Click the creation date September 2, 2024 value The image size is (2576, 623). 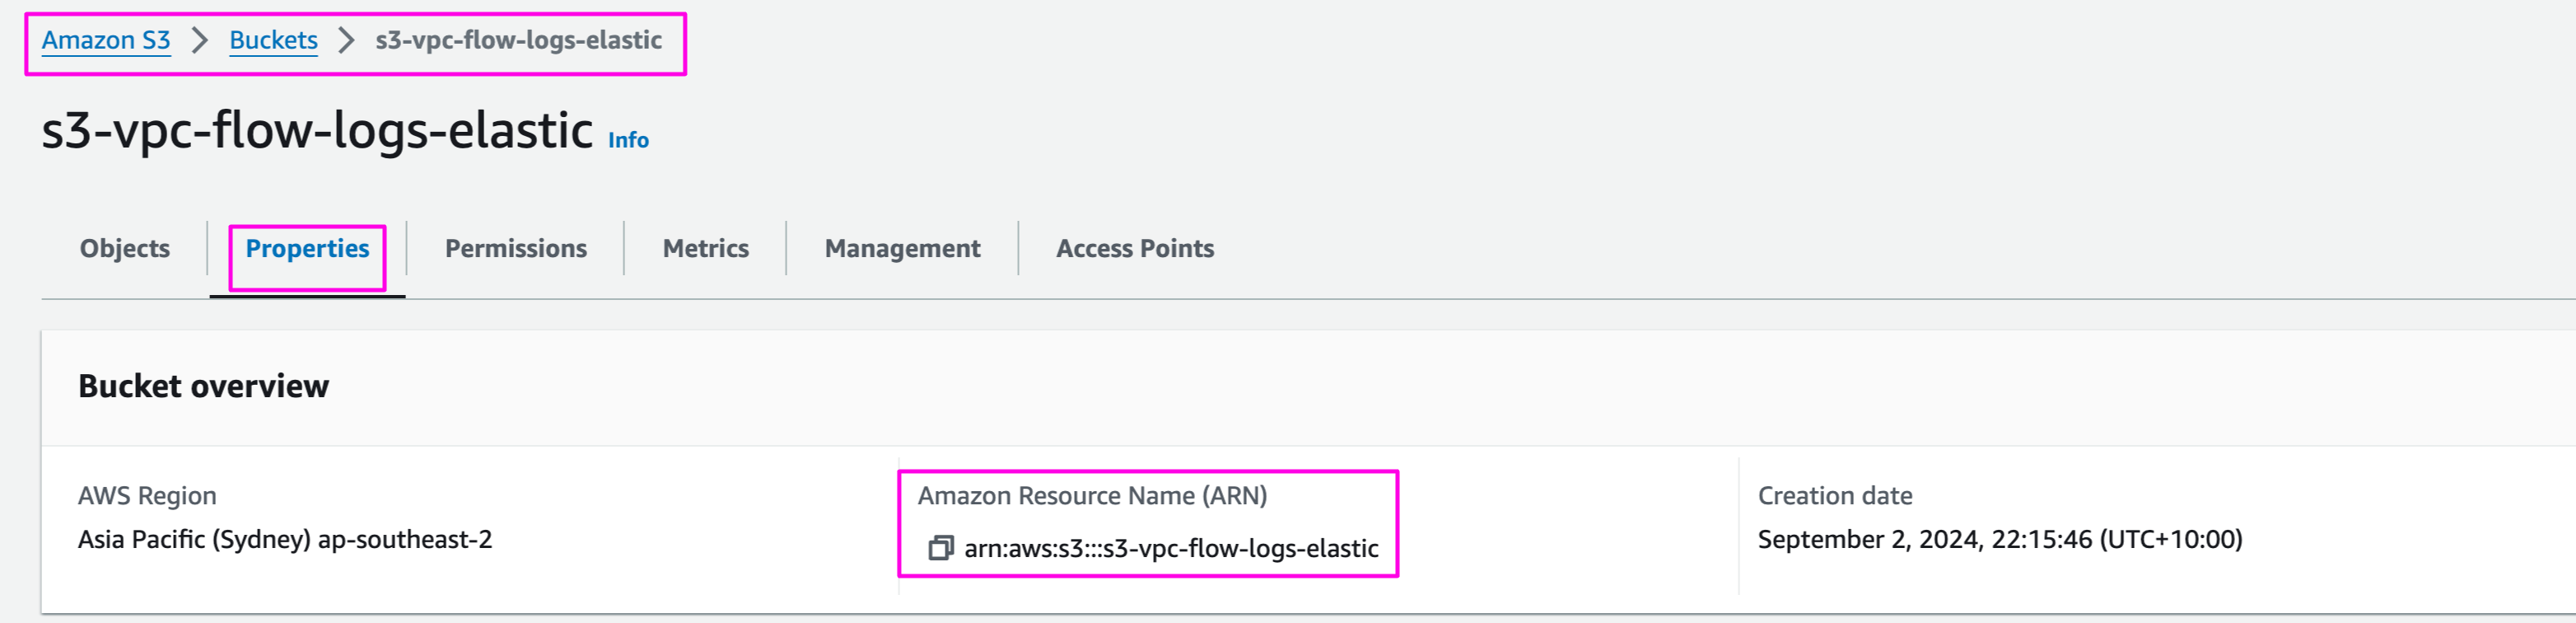2000,539
